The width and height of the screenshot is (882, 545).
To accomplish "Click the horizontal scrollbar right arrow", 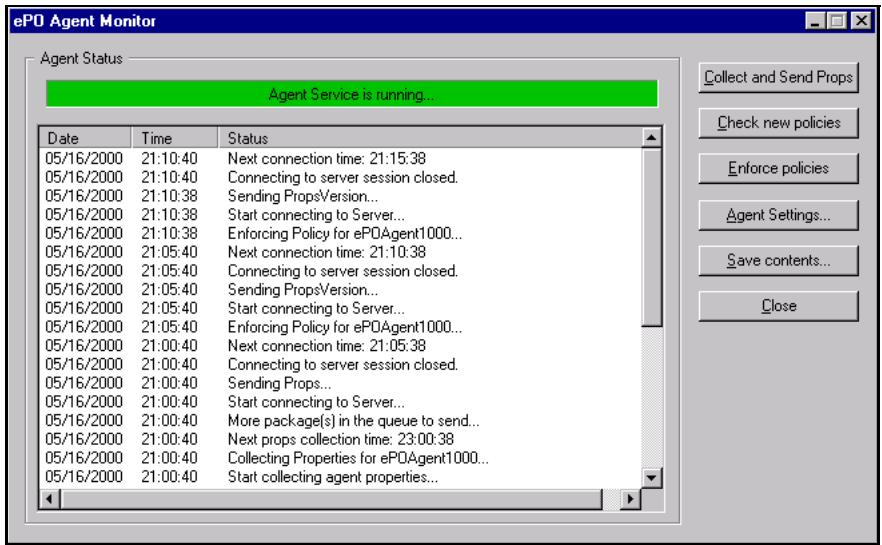I will pos(630,497).
